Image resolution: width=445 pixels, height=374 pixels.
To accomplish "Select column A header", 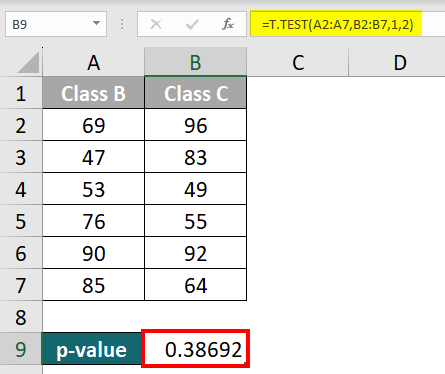I will click(93, 62).
